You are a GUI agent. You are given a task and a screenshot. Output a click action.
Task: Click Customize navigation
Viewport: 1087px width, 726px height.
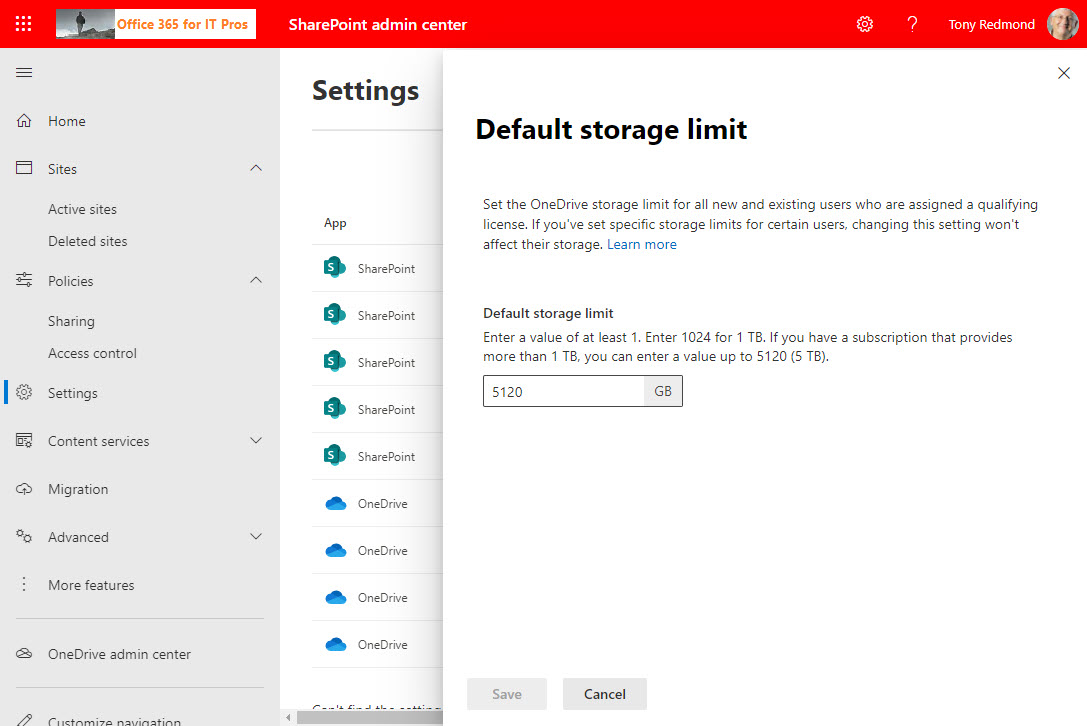(x=114, y=720)
